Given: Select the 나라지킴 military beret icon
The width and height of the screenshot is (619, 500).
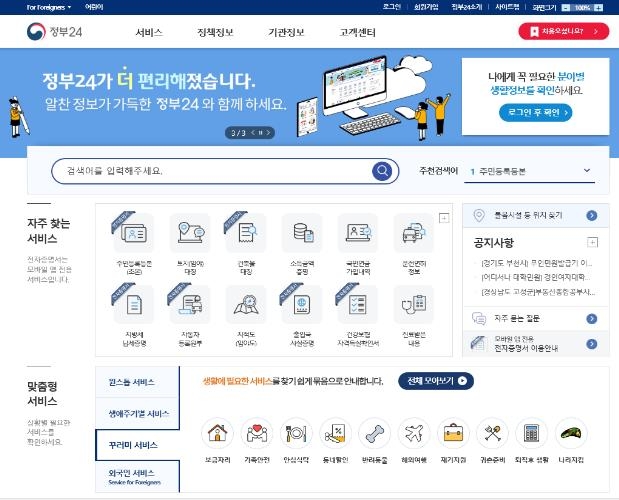Looking at the screenshot, I should click(x=571, y=433).
